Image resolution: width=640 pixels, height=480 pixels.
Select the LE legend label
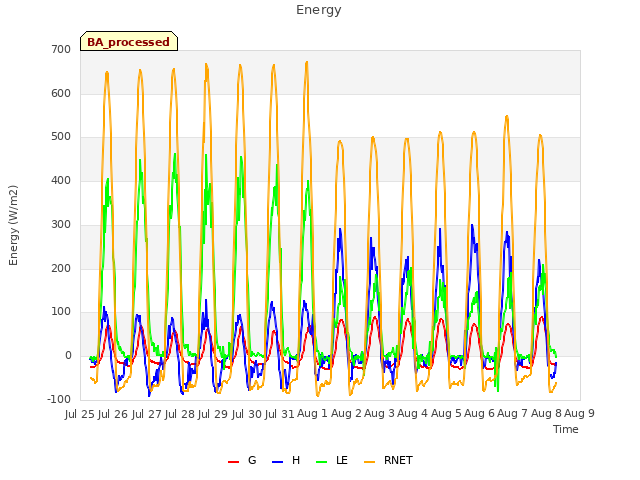tap(342, 460)
